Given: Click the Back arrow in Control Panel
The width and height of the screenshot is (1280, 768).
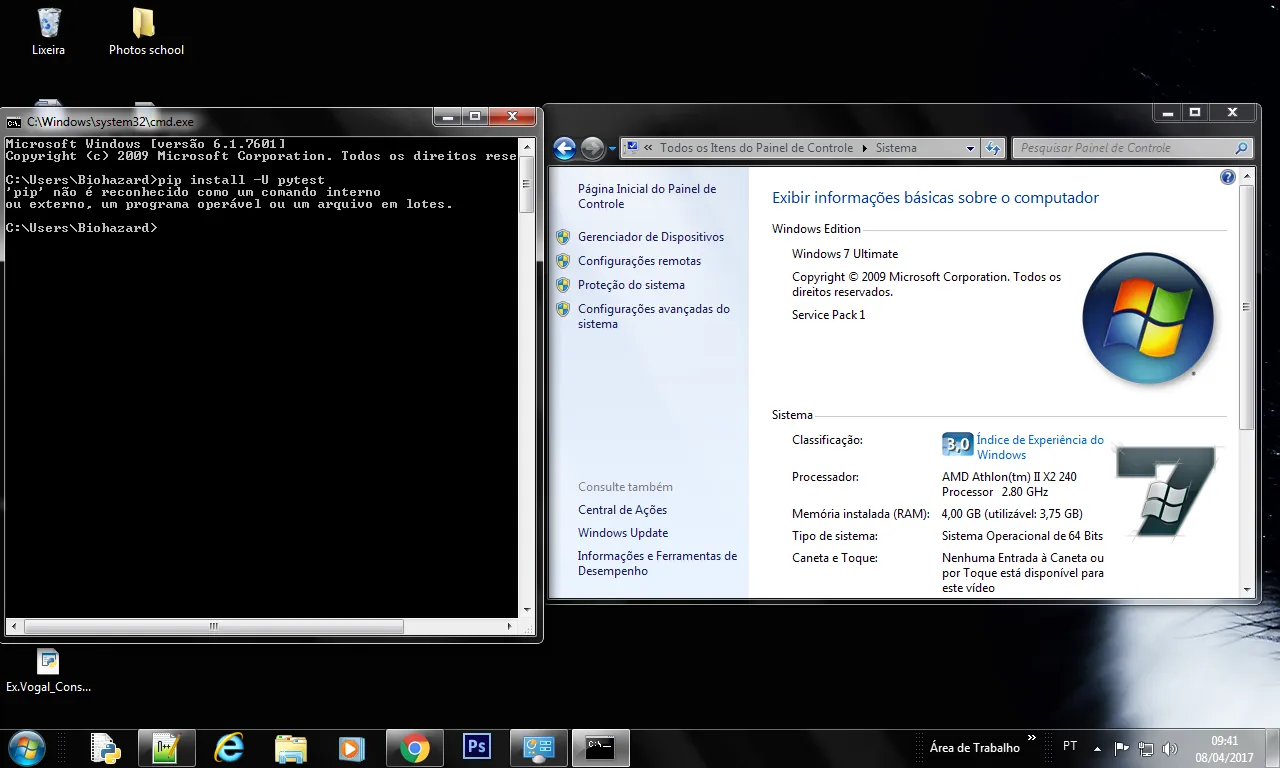Looking at the screenshot, I should point(564,149).
